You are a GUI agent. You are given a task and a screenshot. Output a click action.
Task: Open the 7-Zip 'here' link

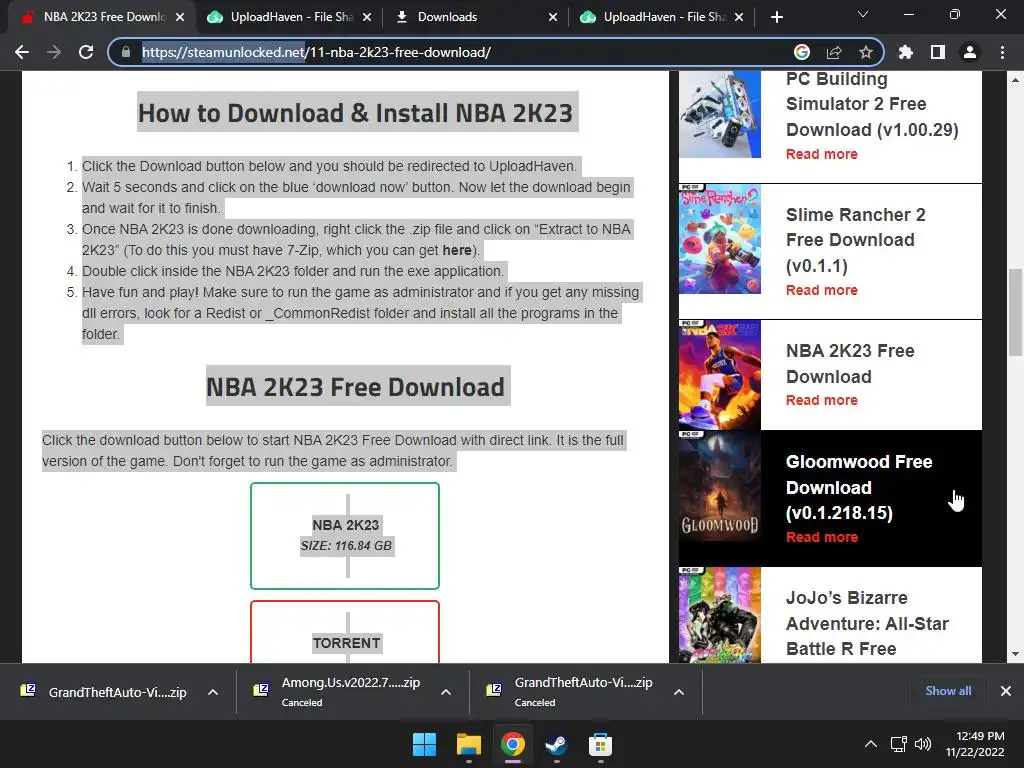456,250
